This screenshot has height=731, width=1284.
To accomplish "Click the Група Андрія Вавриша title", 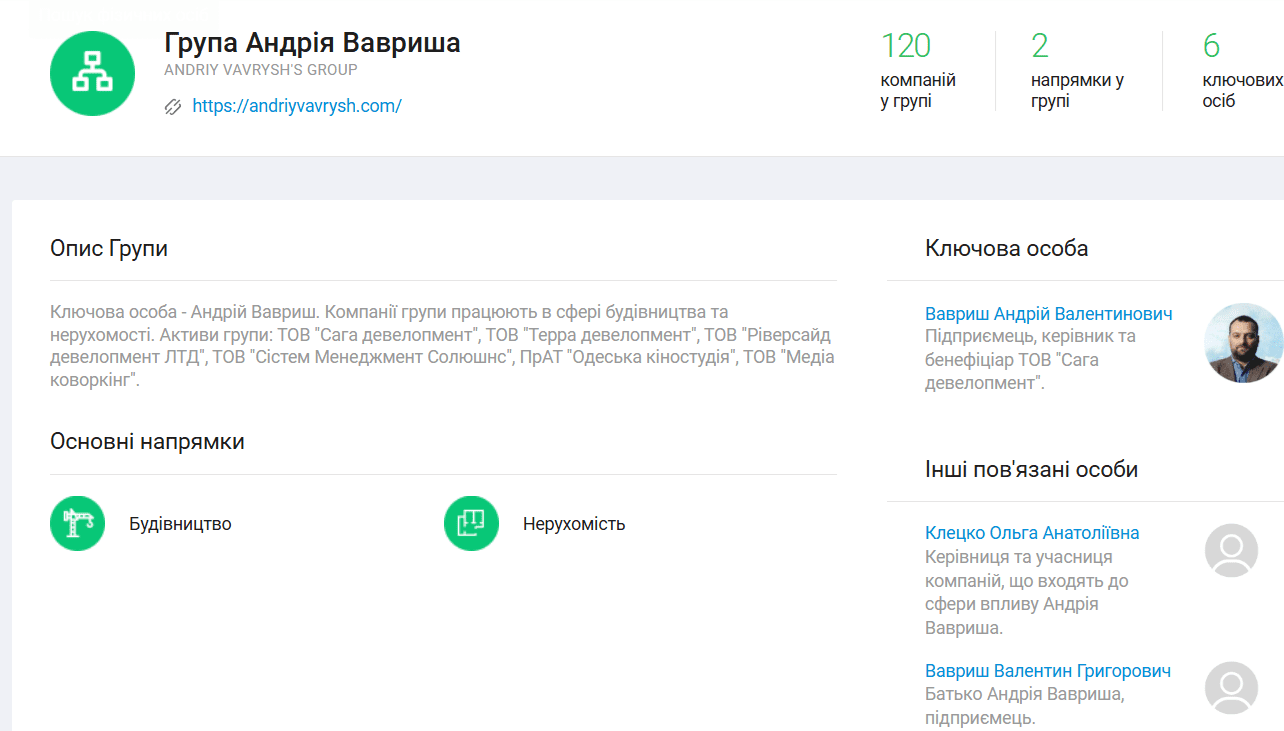I will (312, 43).
